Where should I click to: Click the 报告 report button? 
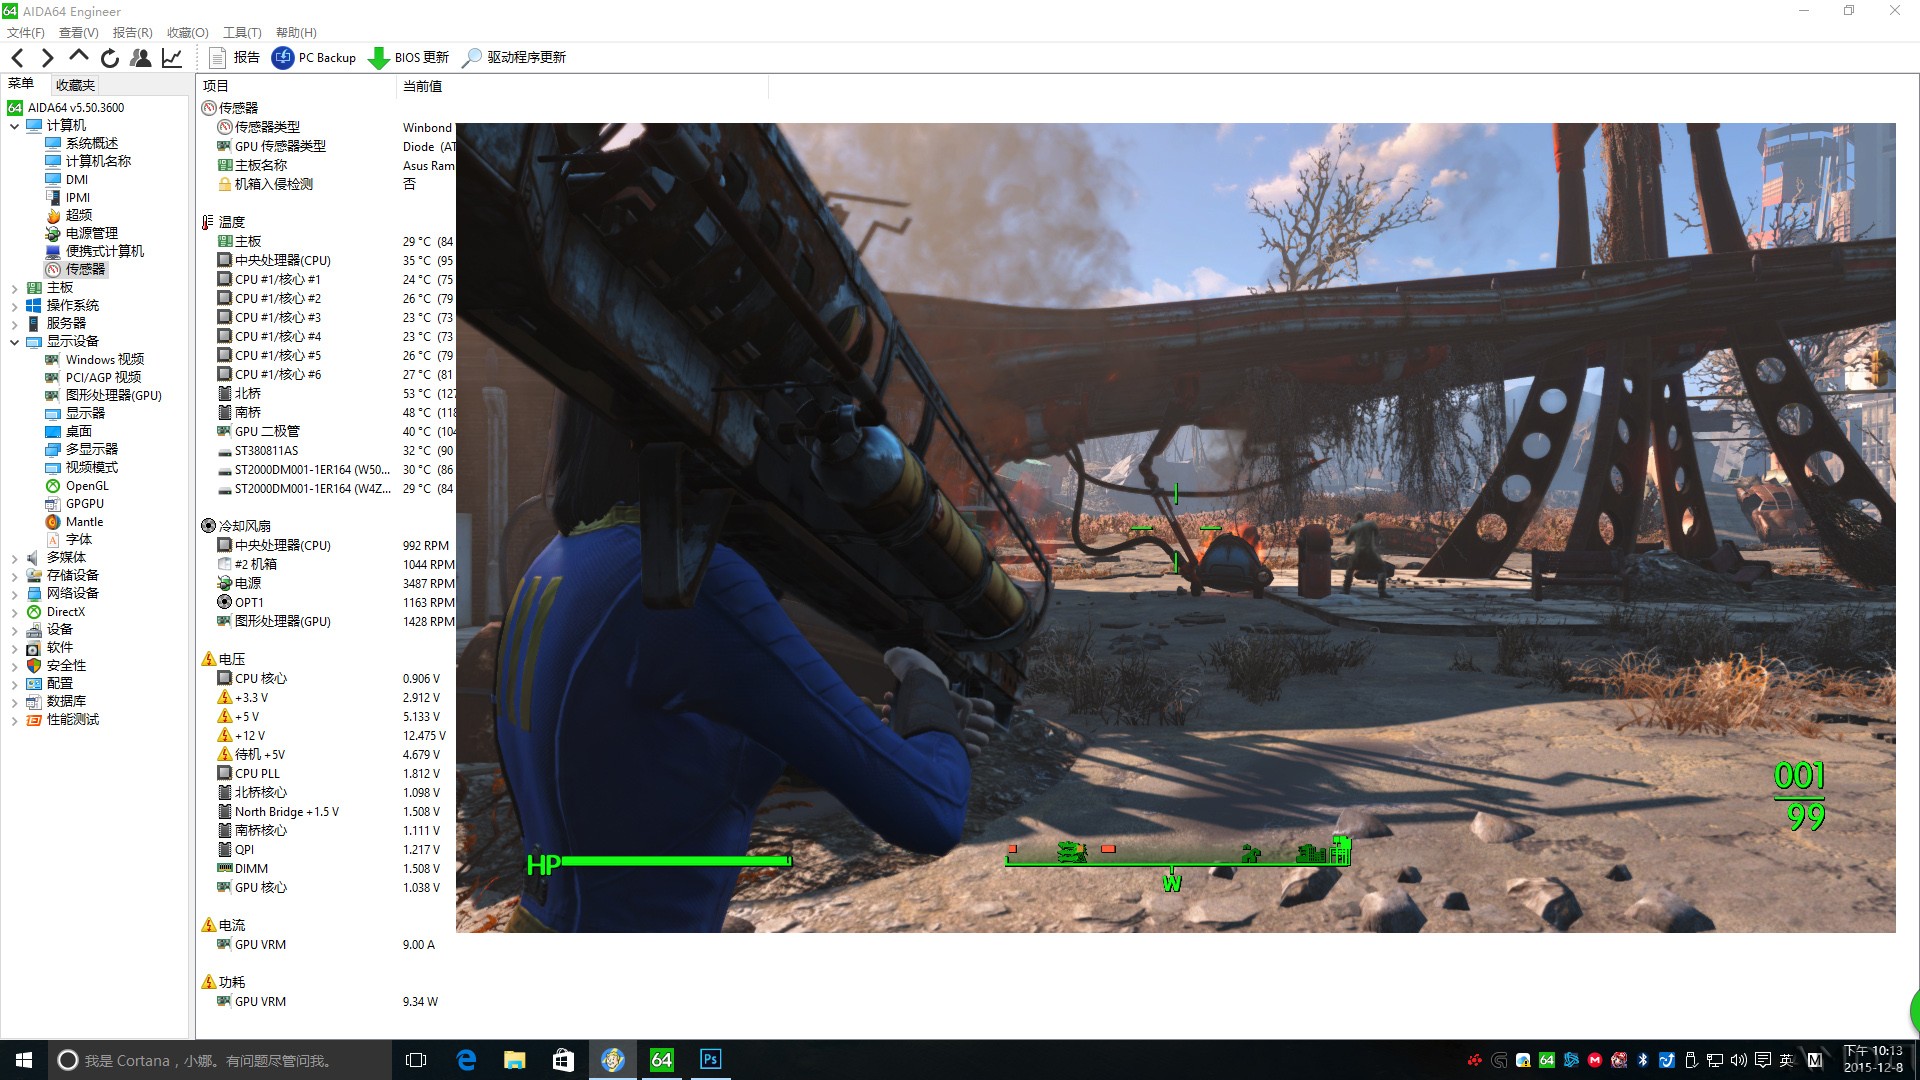click(234, 58)
